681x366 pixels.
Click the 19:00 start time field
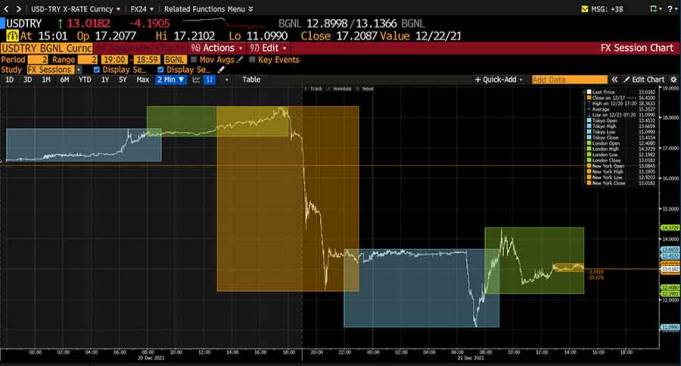click(x=115, y=60)
